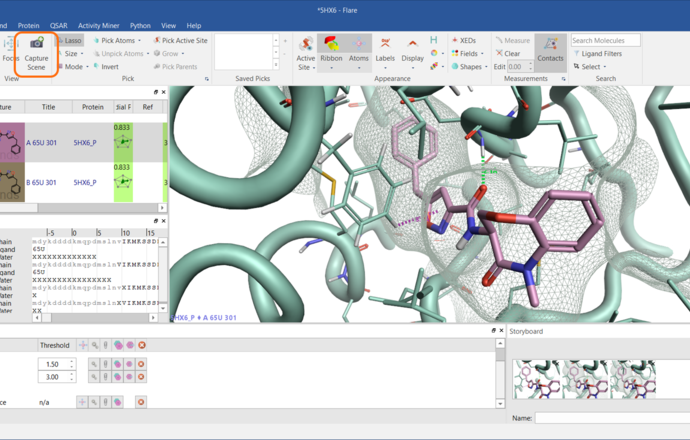Screen dimensions: 690x440
Task: Click Pick Active Site
Action: click(180, 40)
